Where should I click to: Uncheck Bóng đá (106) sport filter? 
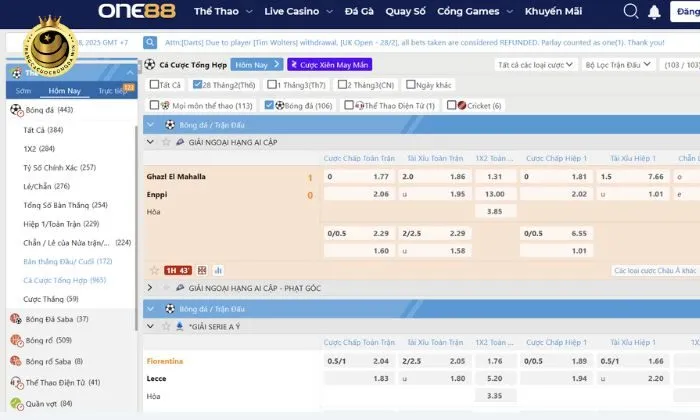tap(268, 105)
